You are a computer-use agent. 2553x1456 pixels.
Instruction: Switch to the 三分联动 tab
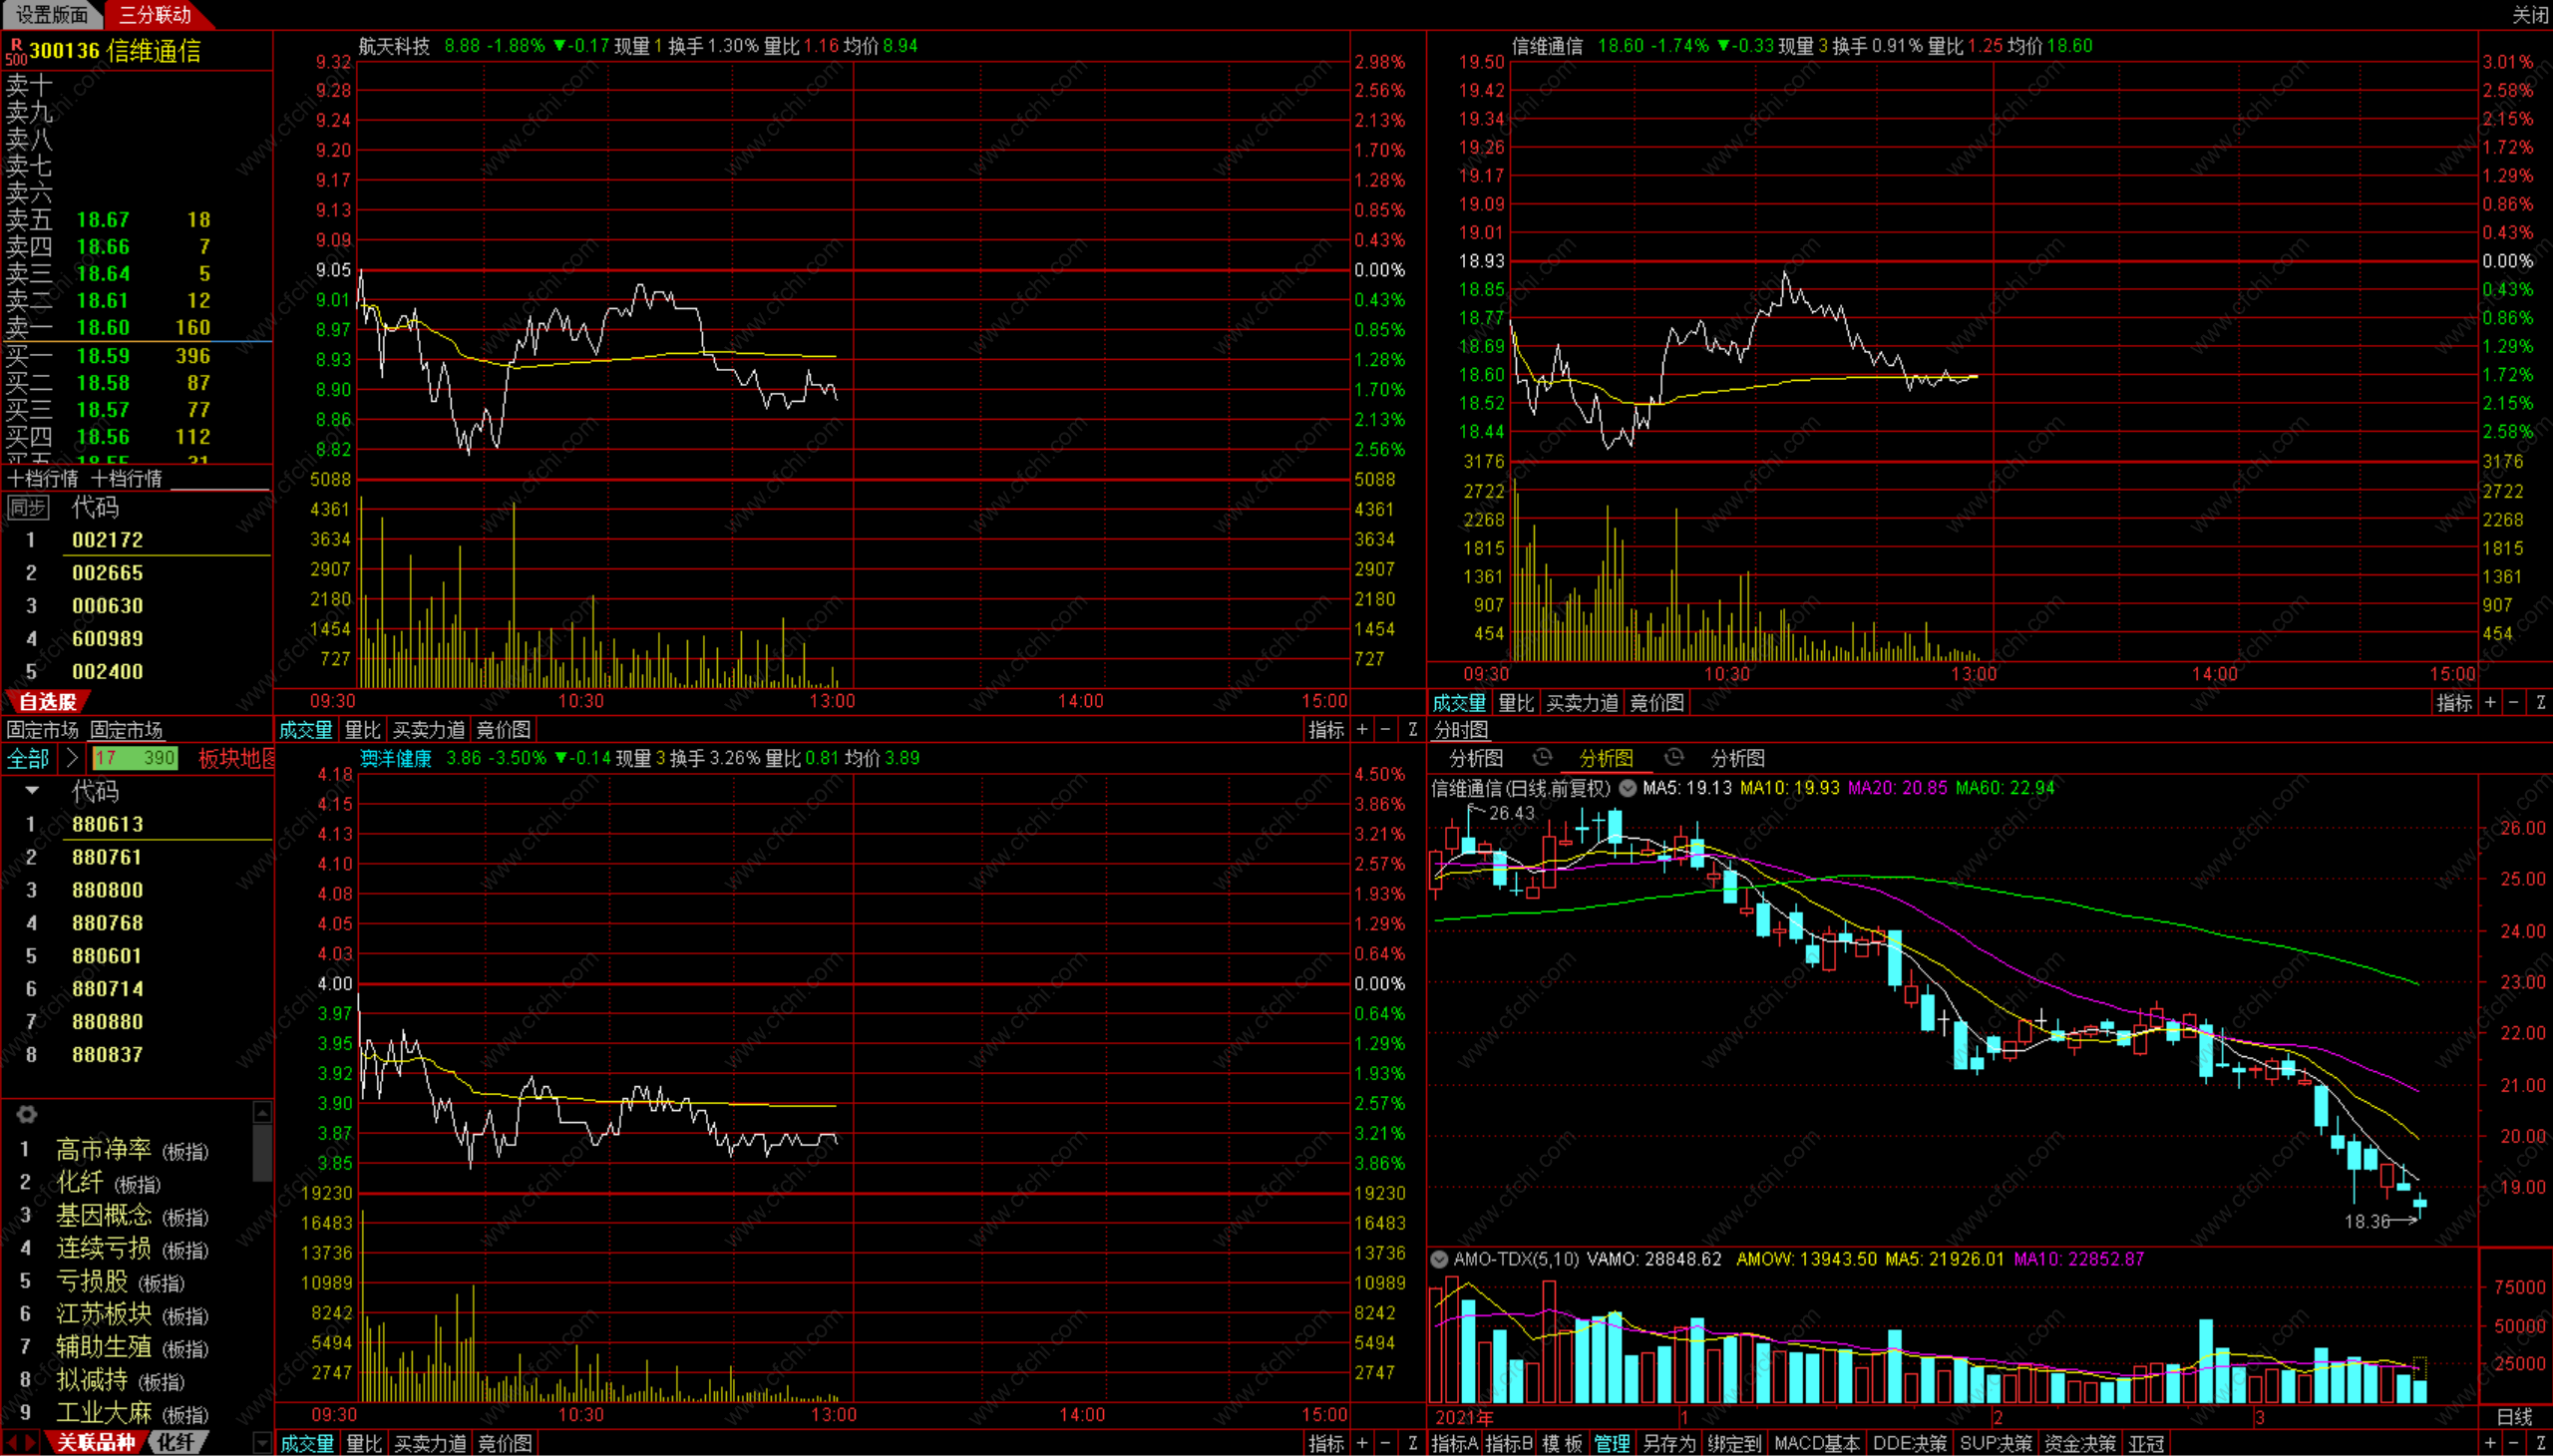(154, 15)
